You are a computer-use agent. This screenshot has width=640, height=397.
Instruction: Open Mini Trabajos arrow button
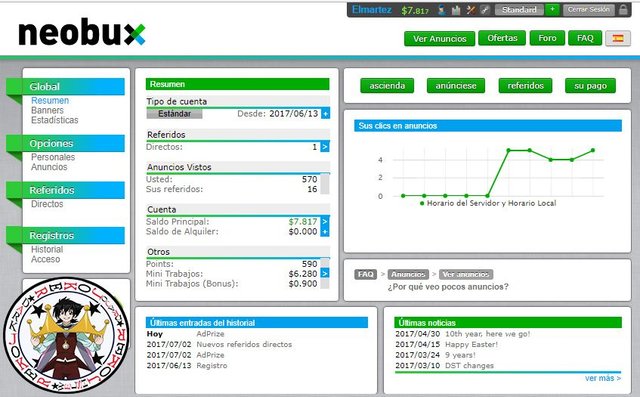tap(325, 273)
